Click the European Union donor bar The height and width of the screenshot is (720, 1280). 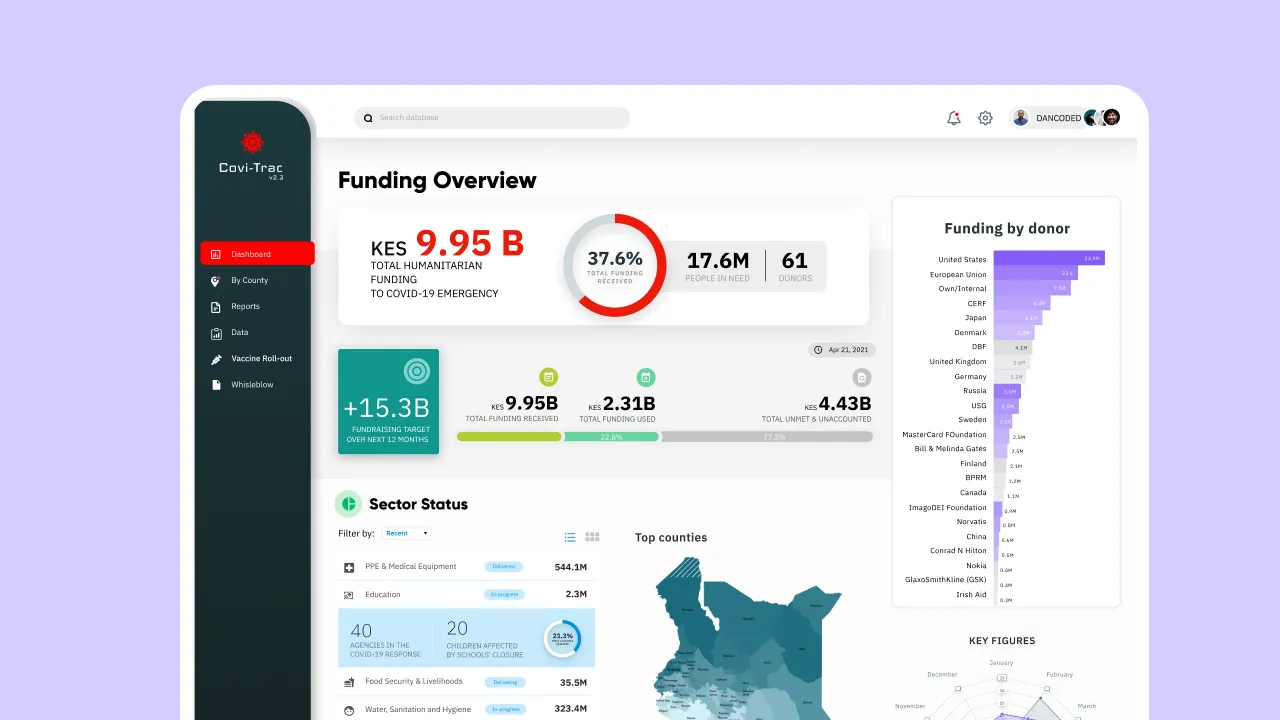pyautogui.click(x=1036, y=274)
